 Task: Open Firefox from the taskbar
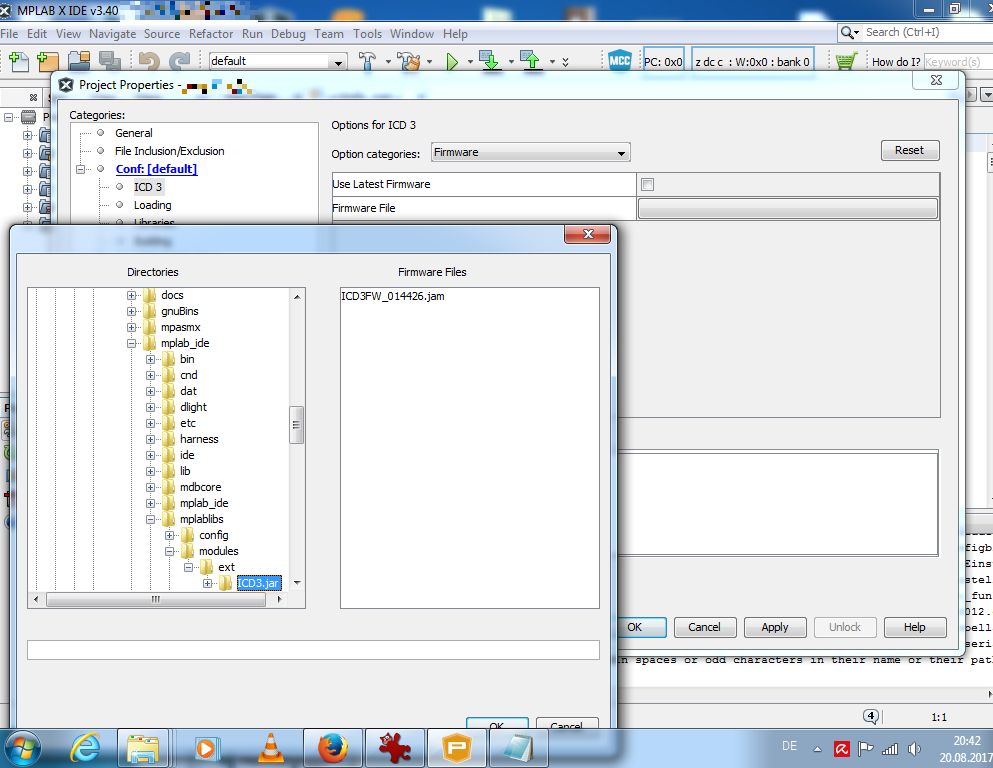(x=332, y=748)
